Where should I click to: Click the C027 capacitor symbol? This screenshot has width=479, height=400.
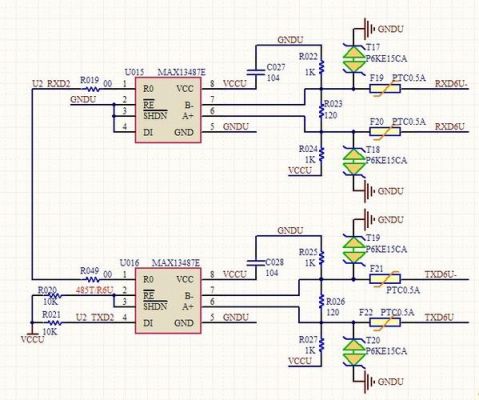click(256, 72)
